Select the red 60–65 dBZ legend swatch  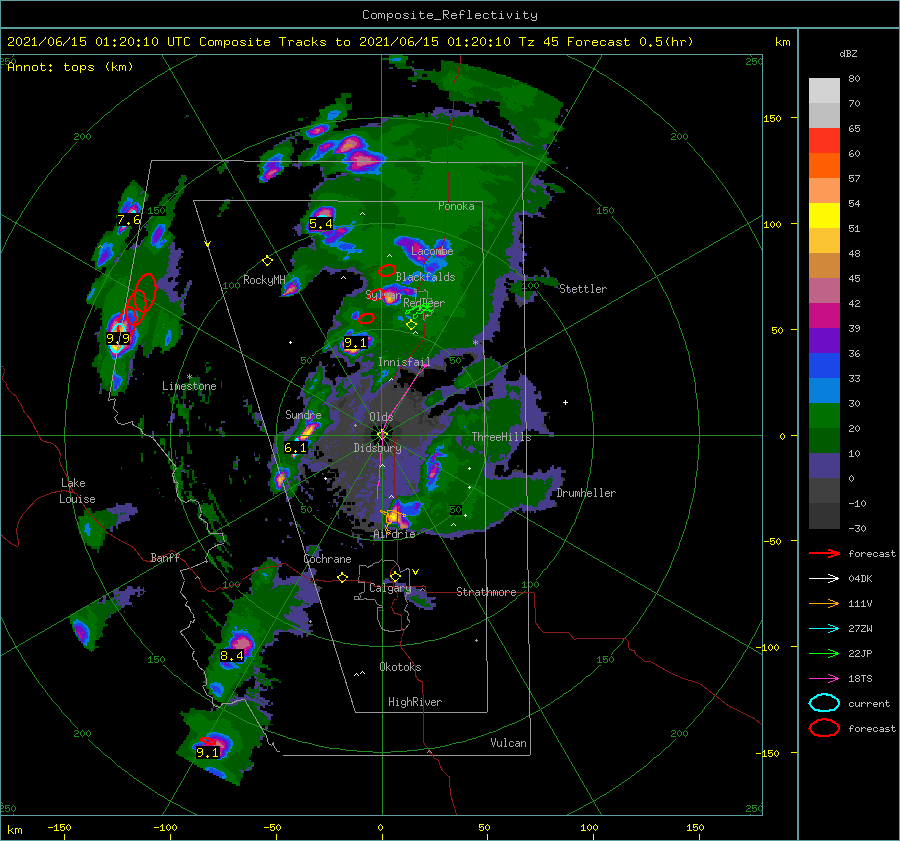(824, 141)
